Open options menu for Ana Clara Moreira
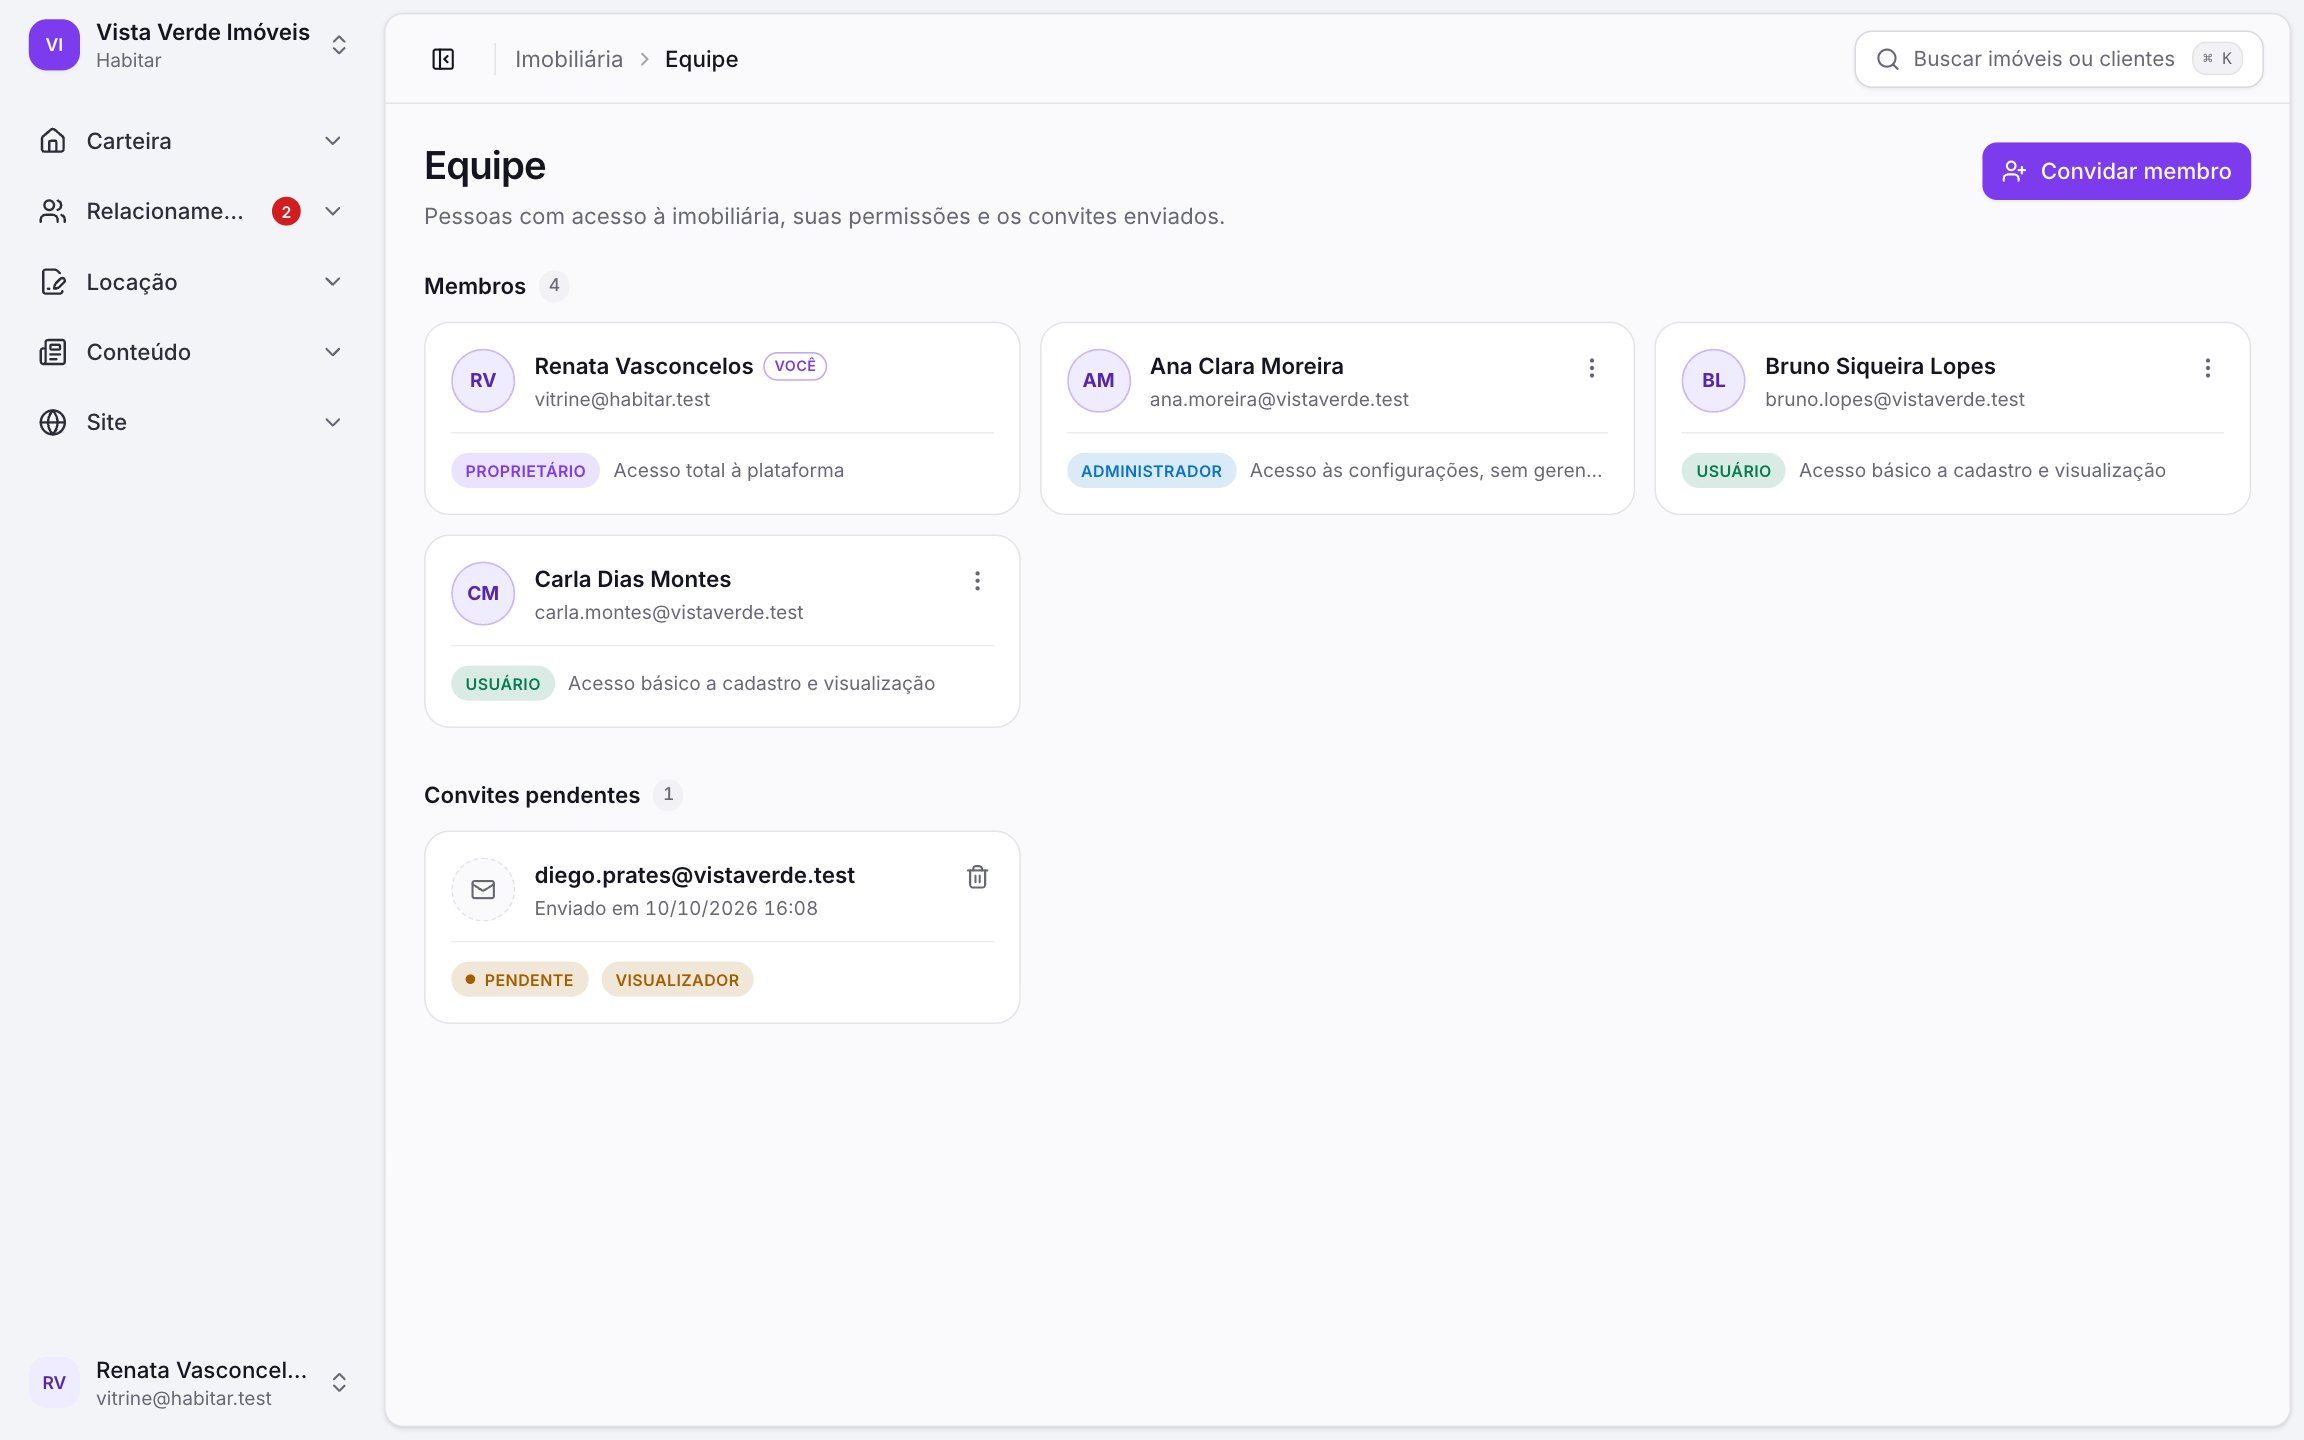This screenshot has width=2304, height=1440. click(x=1591, y=368)
